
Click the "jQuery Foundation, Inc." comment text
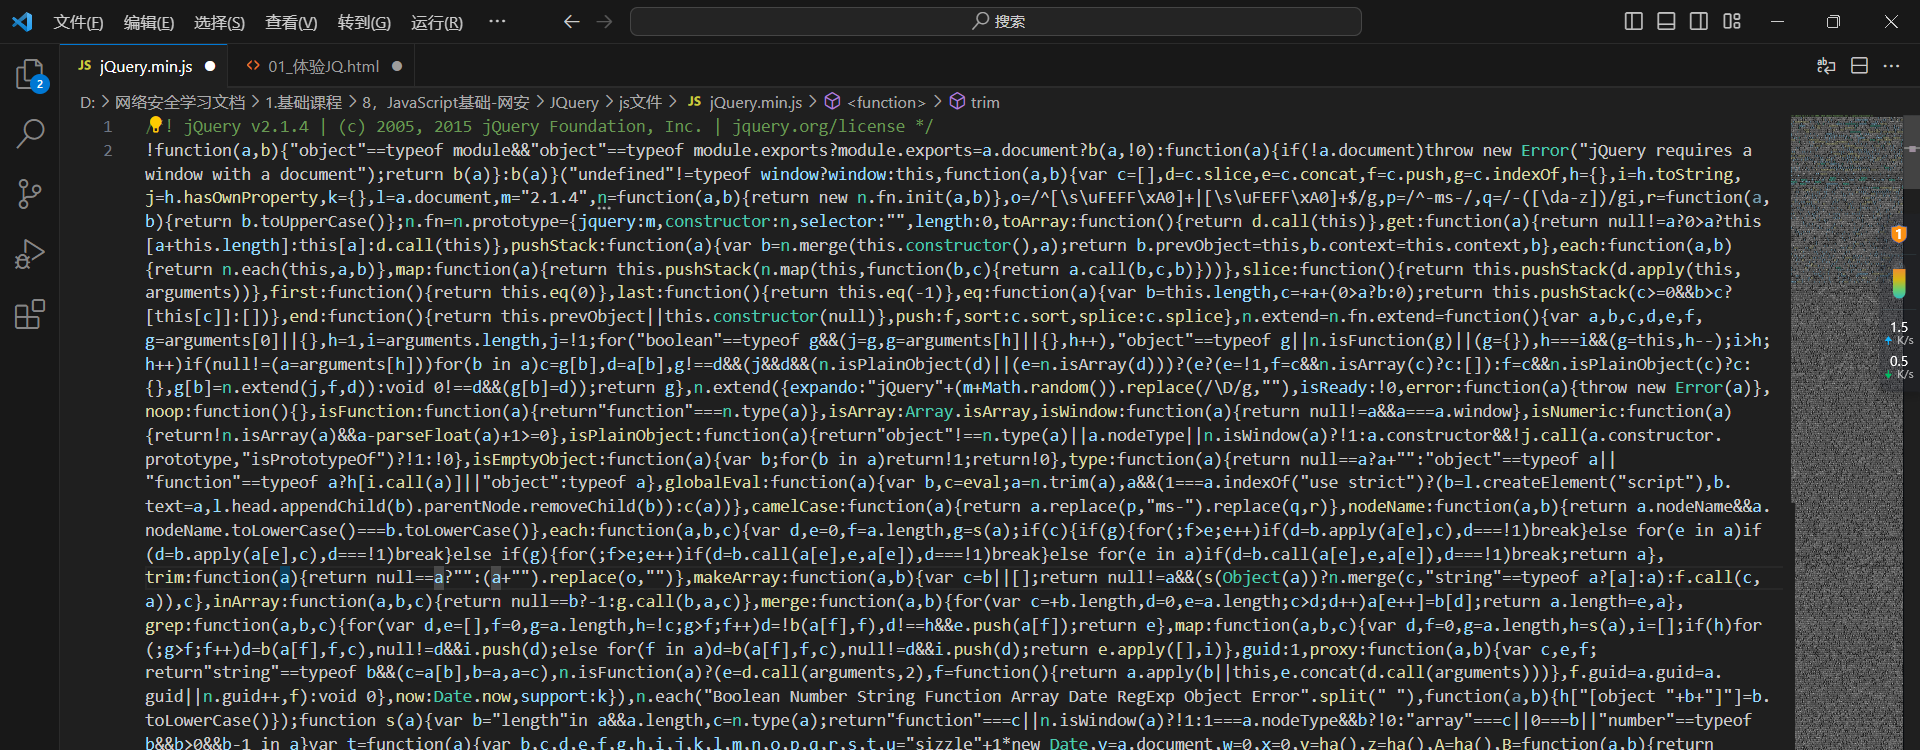(x=593, y=126)
